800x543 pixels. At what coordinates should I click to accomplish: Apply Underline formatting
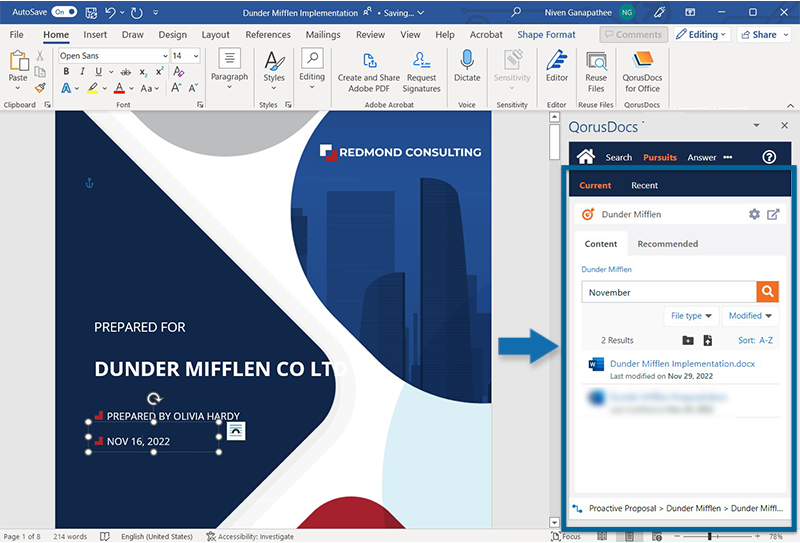(98, 71)
